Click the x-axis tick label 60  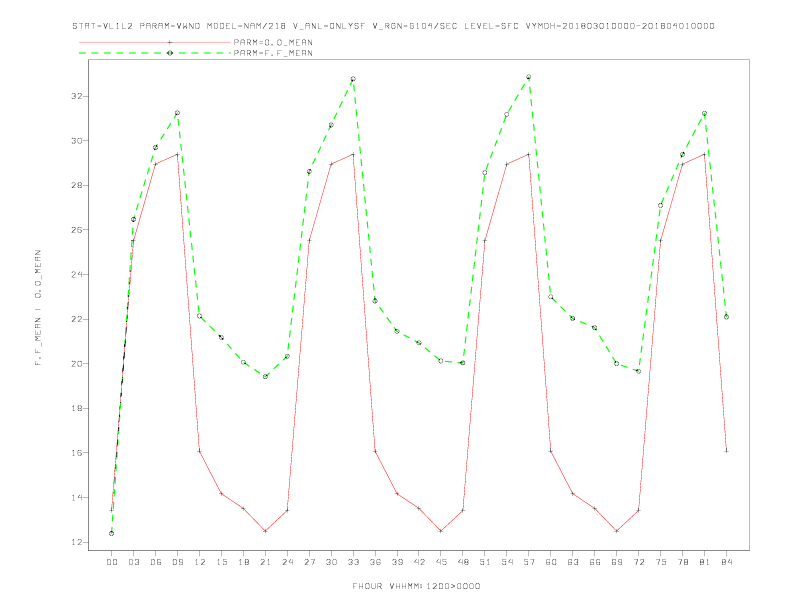[551, 562]
